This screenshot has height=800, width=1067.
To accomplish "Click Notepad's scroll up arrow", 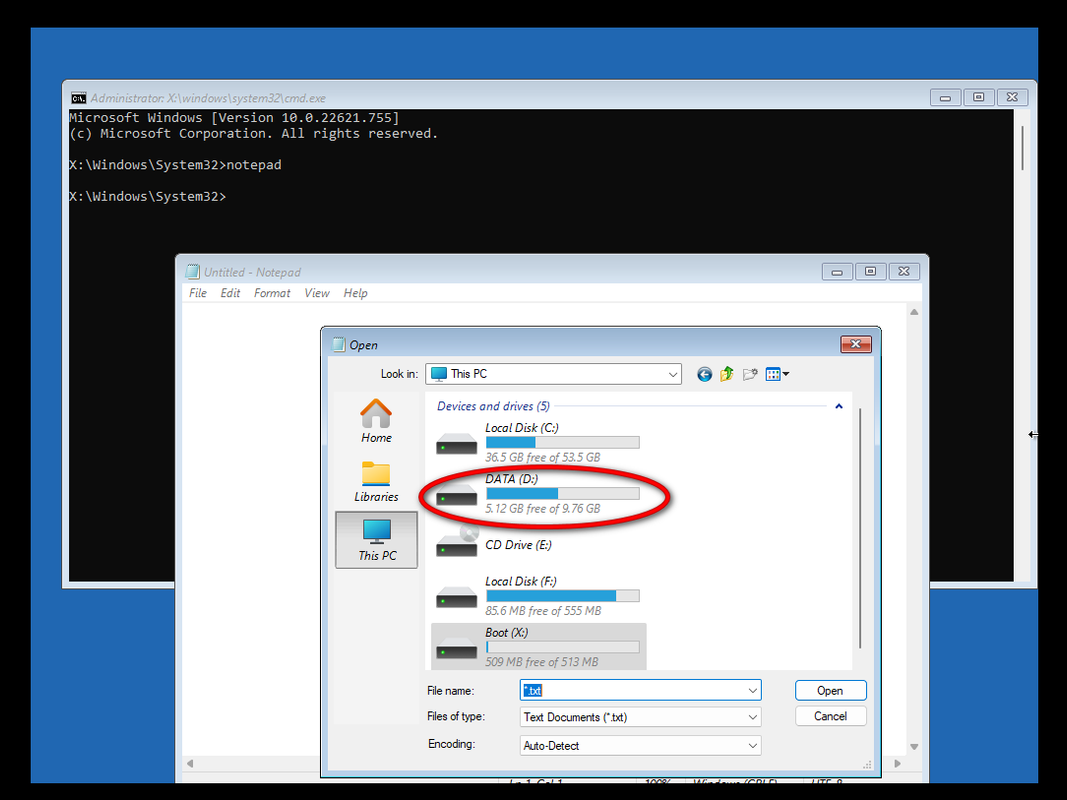I will [x=914, y=312].
